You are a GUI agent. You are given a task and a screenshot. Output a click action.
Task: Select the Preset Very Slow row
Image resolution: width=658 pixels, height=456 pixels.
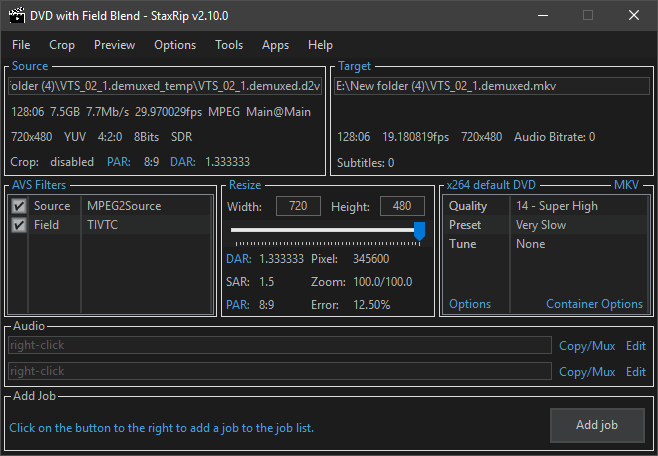(545, 225)
